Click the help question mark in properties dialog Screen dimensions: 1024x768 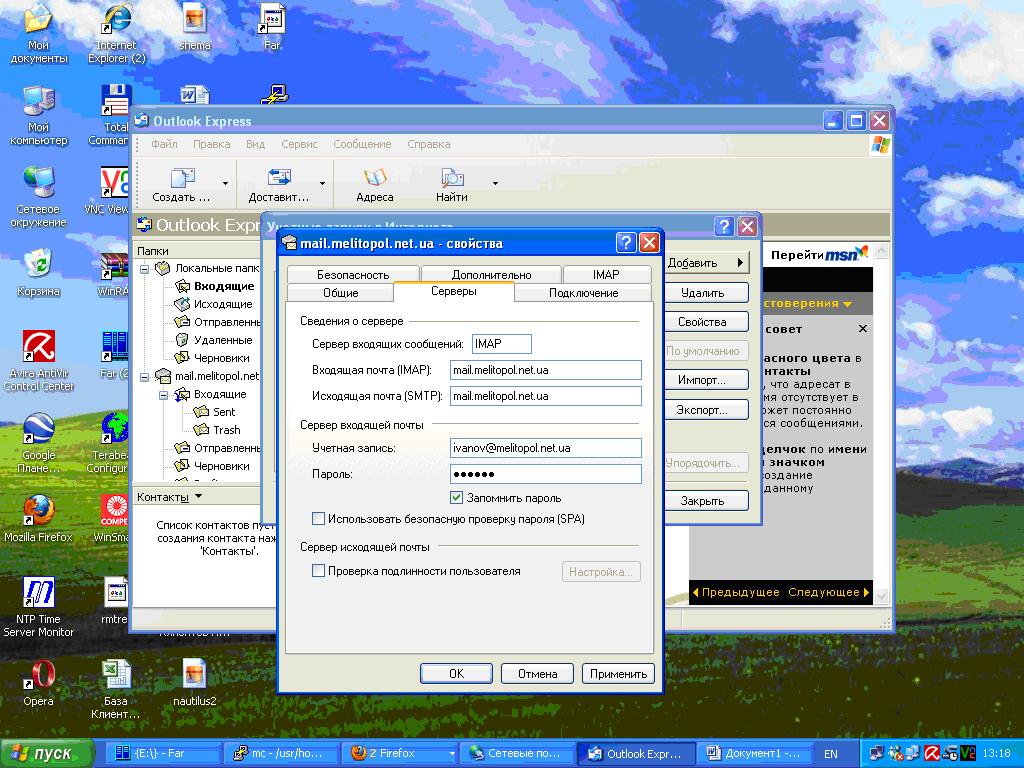(x=626, y=243)
